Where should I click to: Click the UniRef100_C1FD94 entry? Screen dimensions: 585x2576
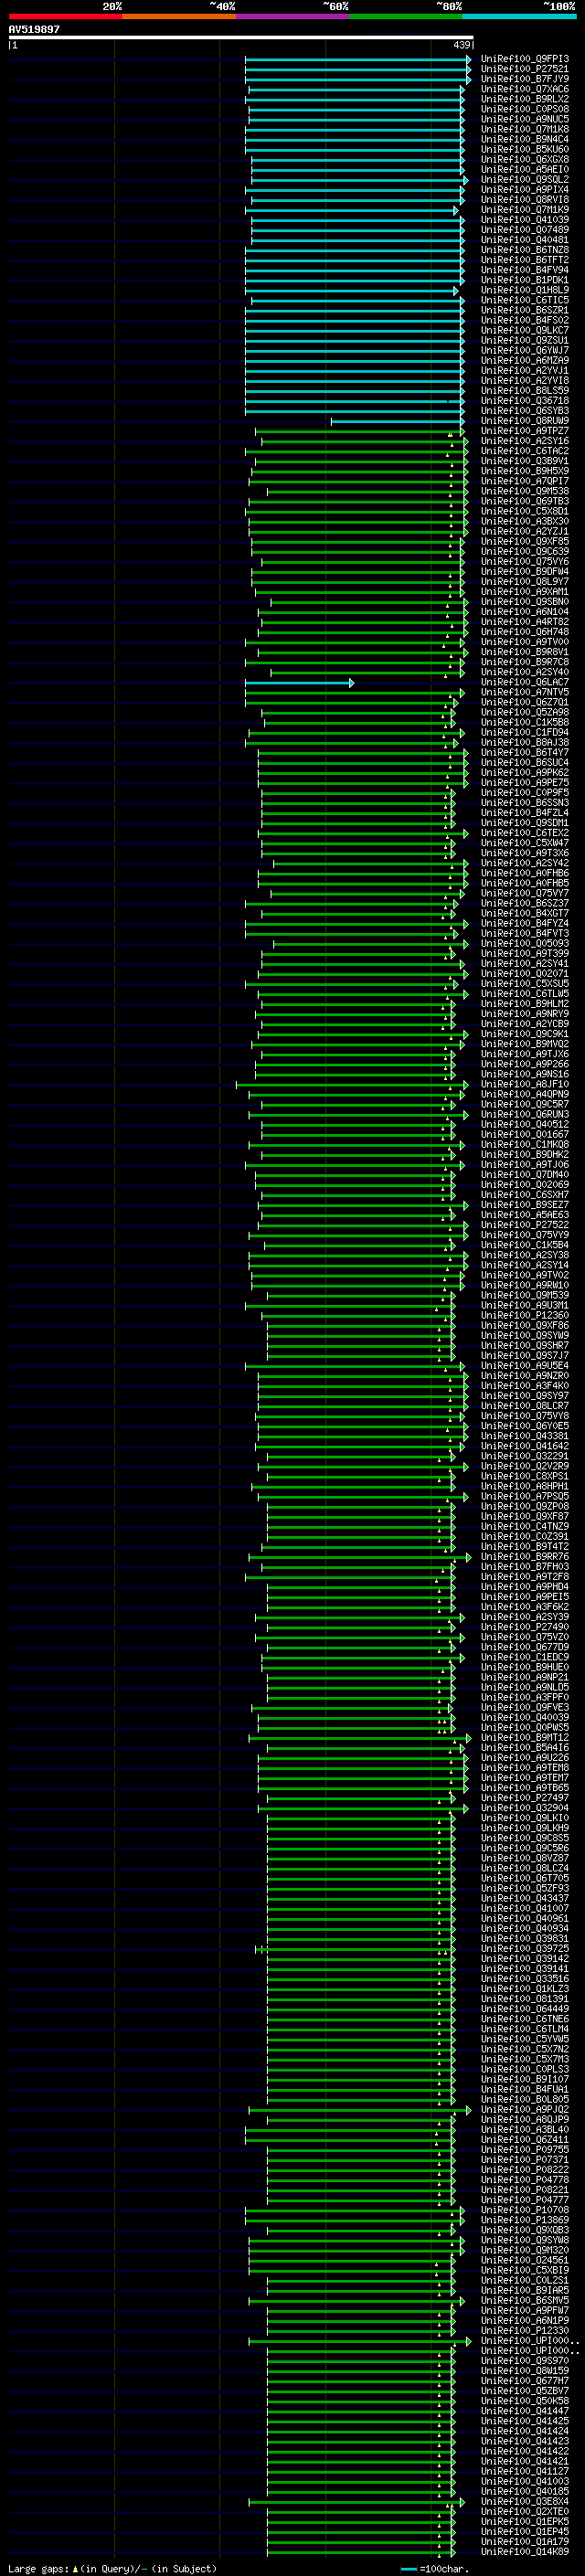[x=524, y=732]
